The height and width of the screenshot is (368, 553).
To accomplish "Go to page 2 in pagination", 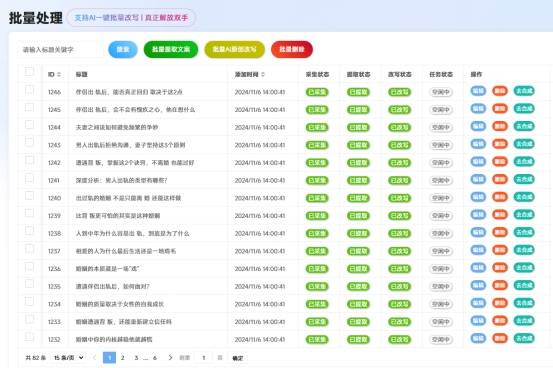I will coord(122,358).
